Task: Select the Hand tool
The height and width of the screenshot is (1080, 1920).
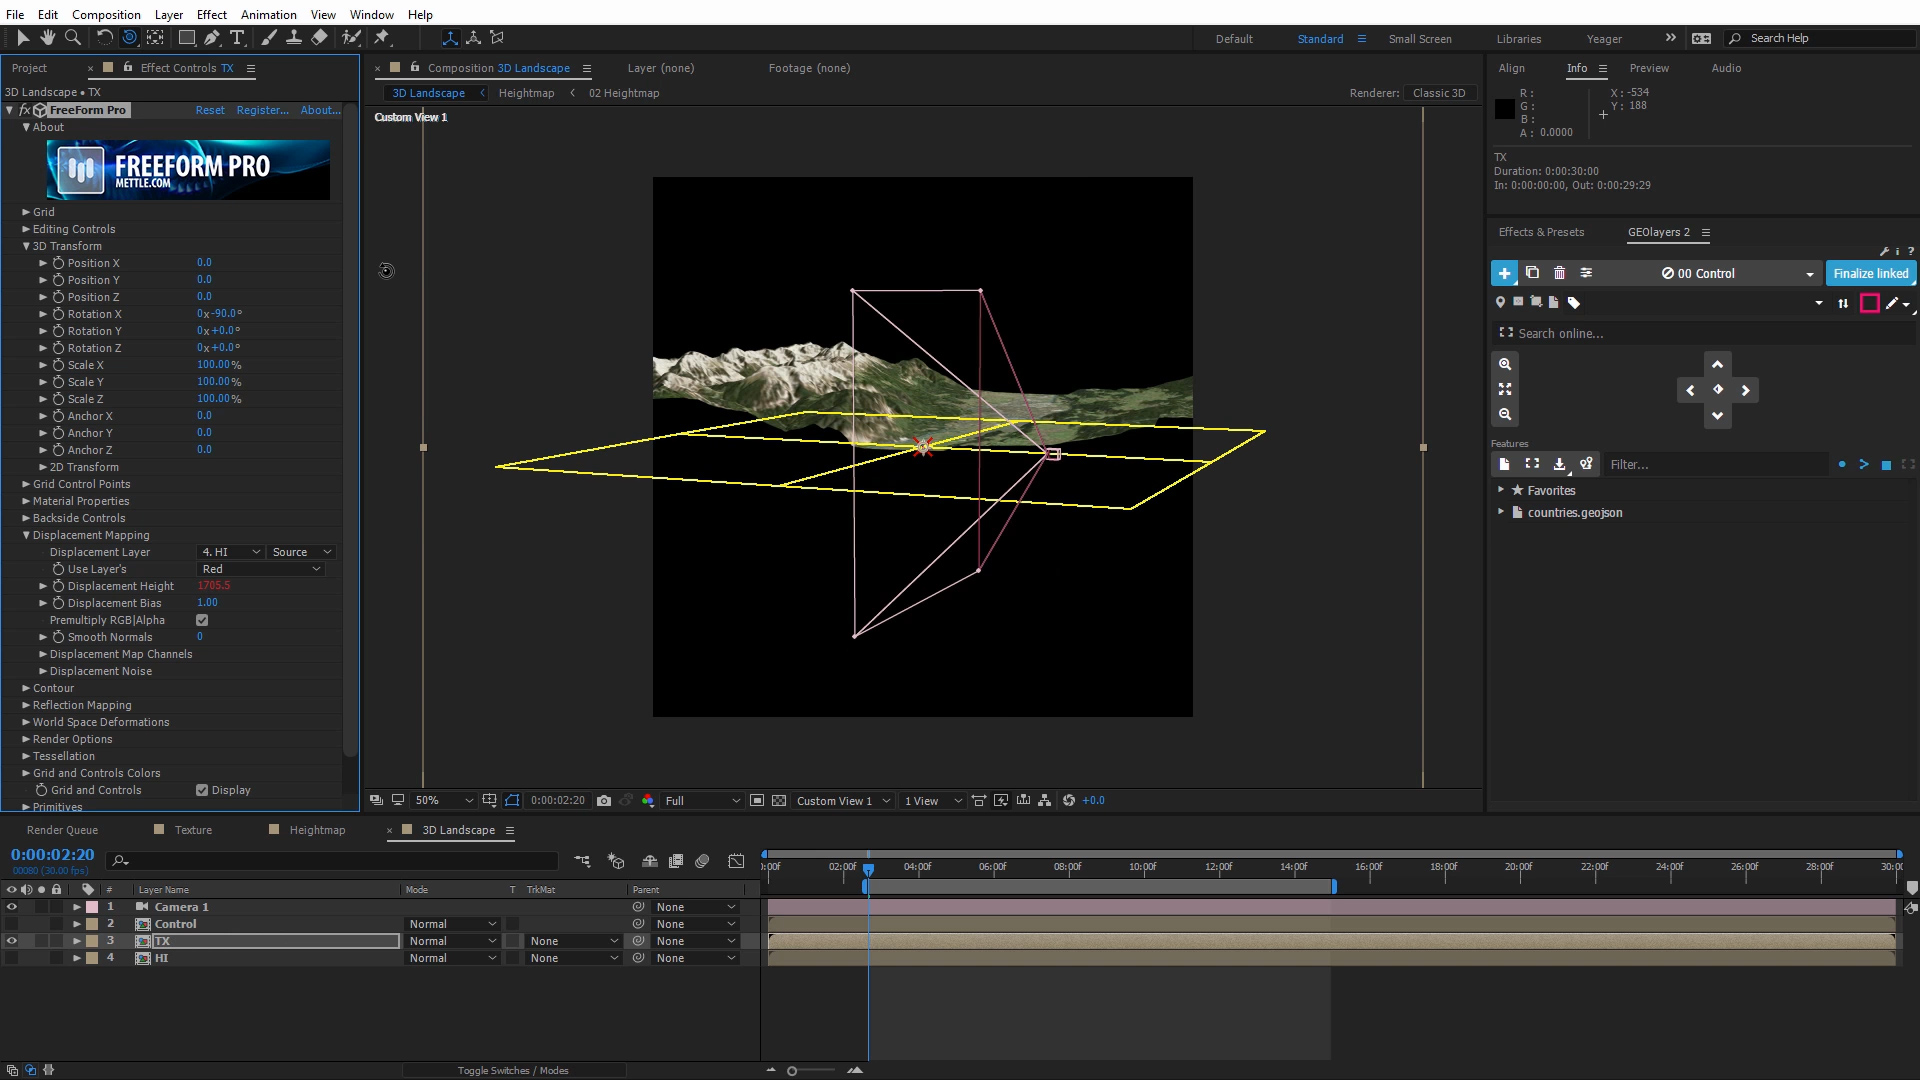Action: tap(47, 38)
